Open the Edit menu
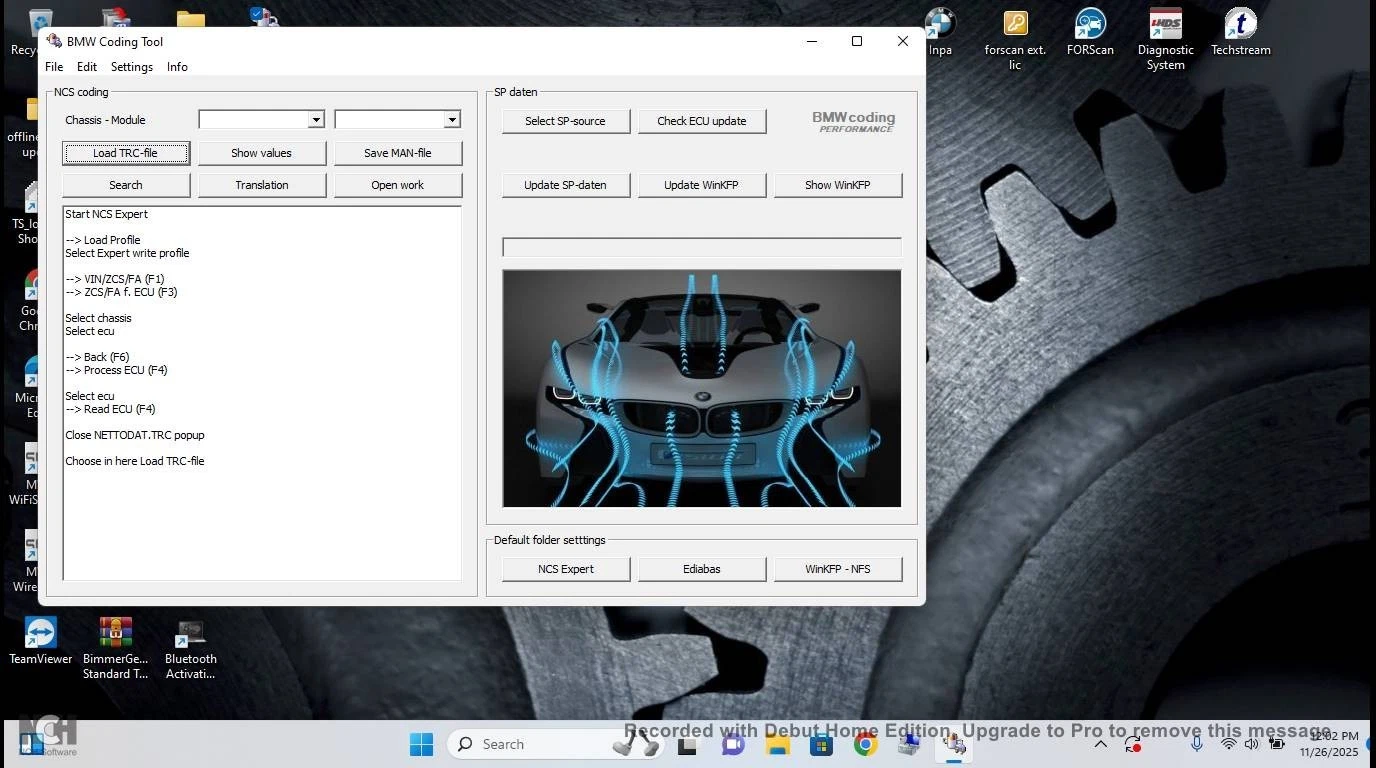This screenshot has height=768, width=1376. coord(87,67)
